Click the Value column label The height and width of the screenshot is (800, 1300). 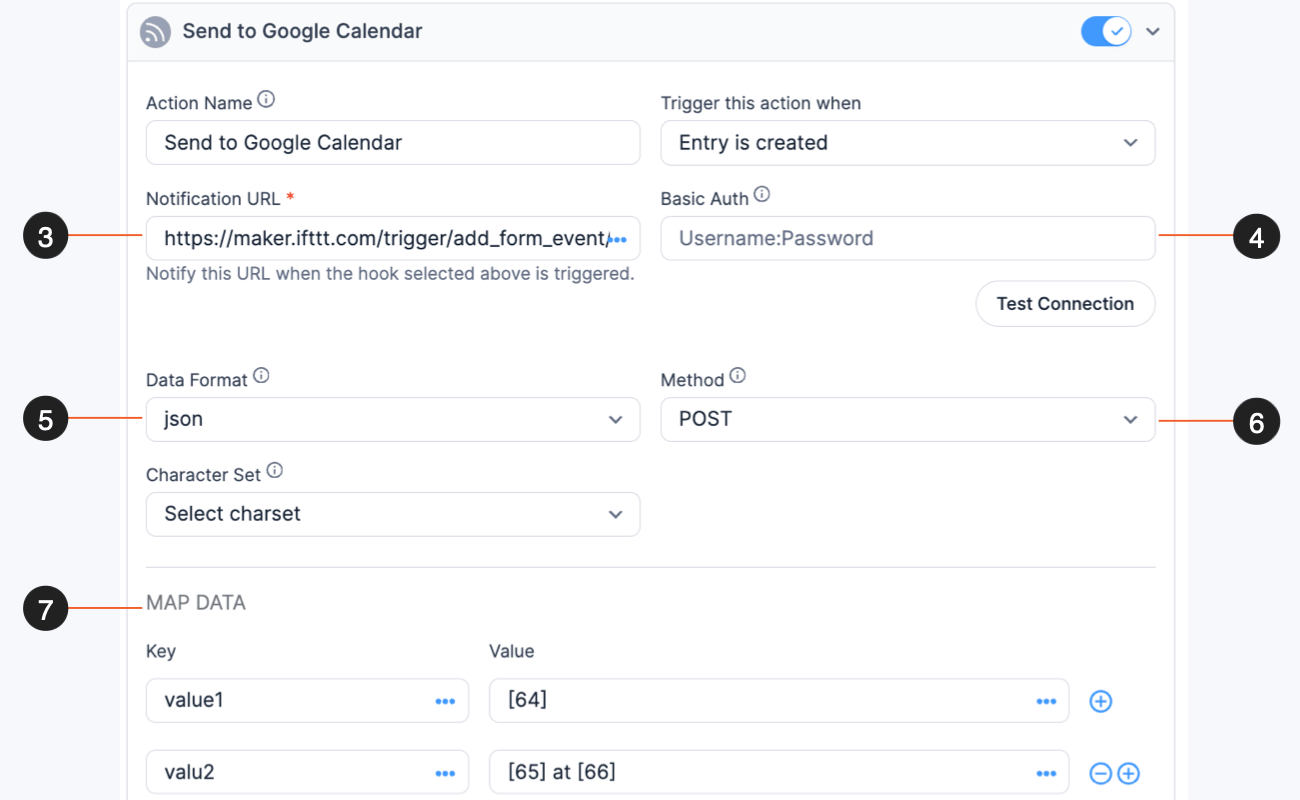coord(512,651)
